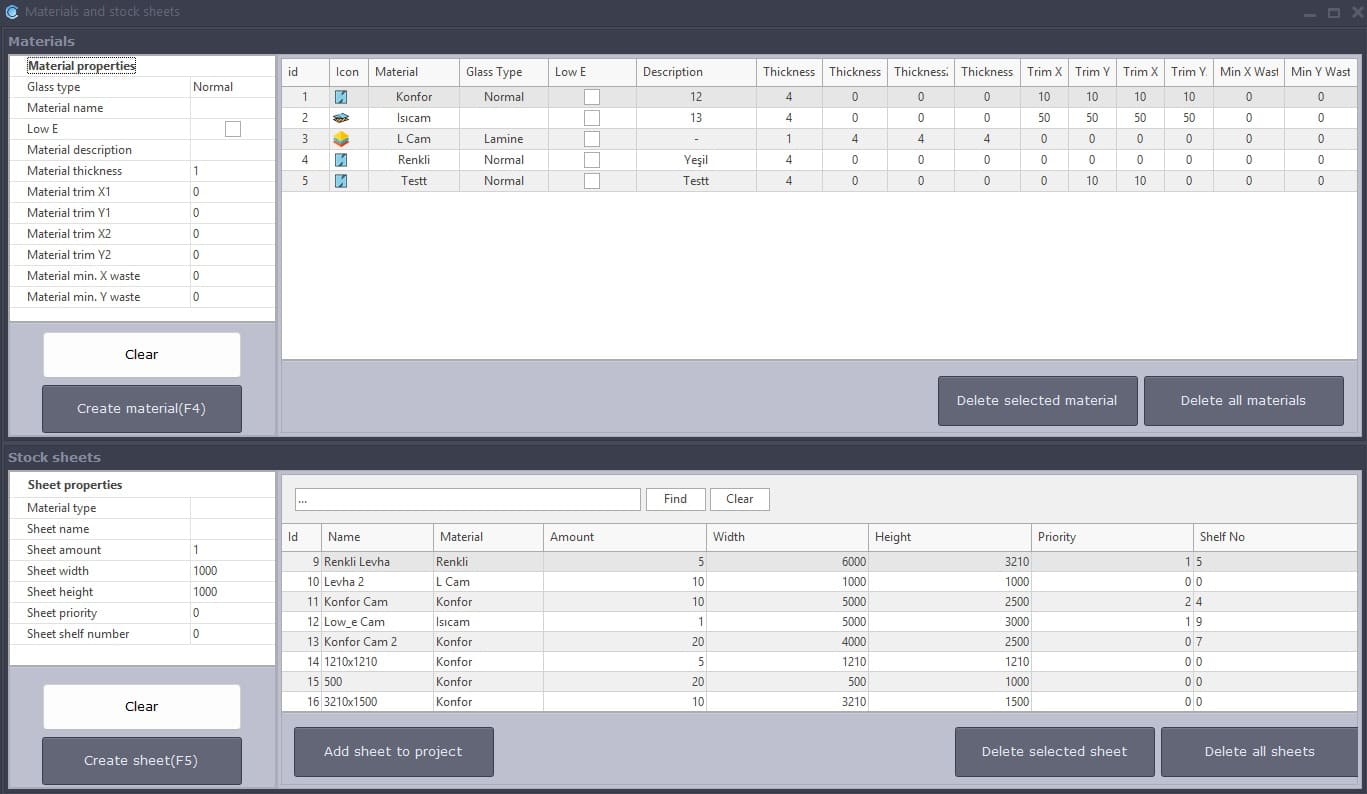Click the Stock sheets section header
The width and height of the screenshot is (1367, 794).
[53, 456]
